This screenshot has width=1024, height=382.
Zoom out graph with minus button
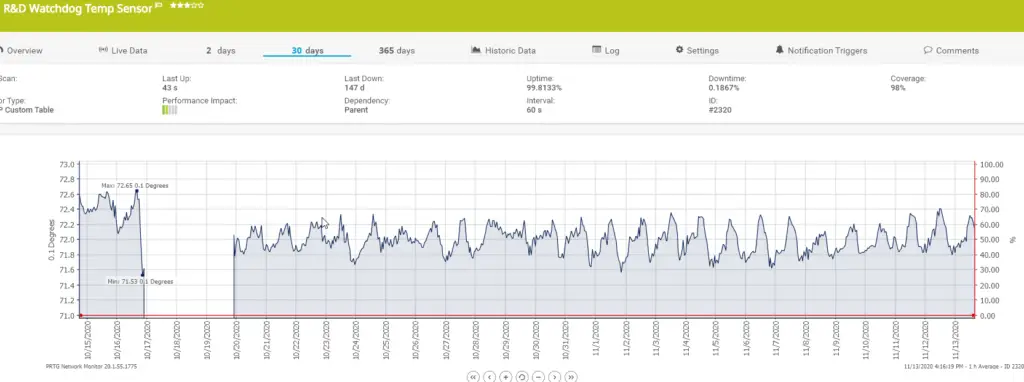click(x=538, y=377)
